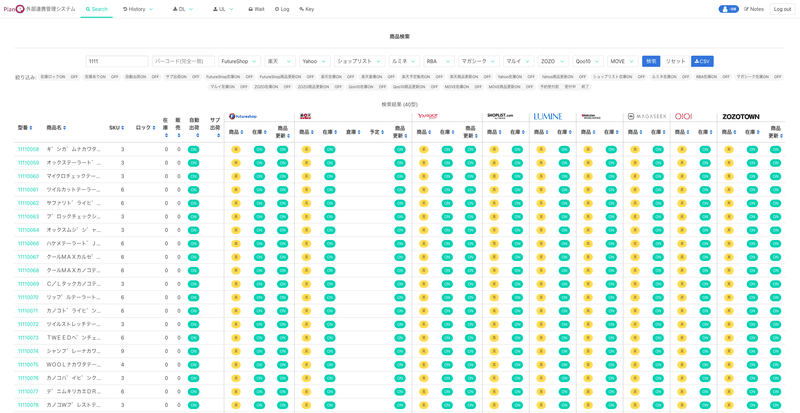Click the ZOZOTOWN logo header
This screenshot has width=800, height=413.
point(741,116)
